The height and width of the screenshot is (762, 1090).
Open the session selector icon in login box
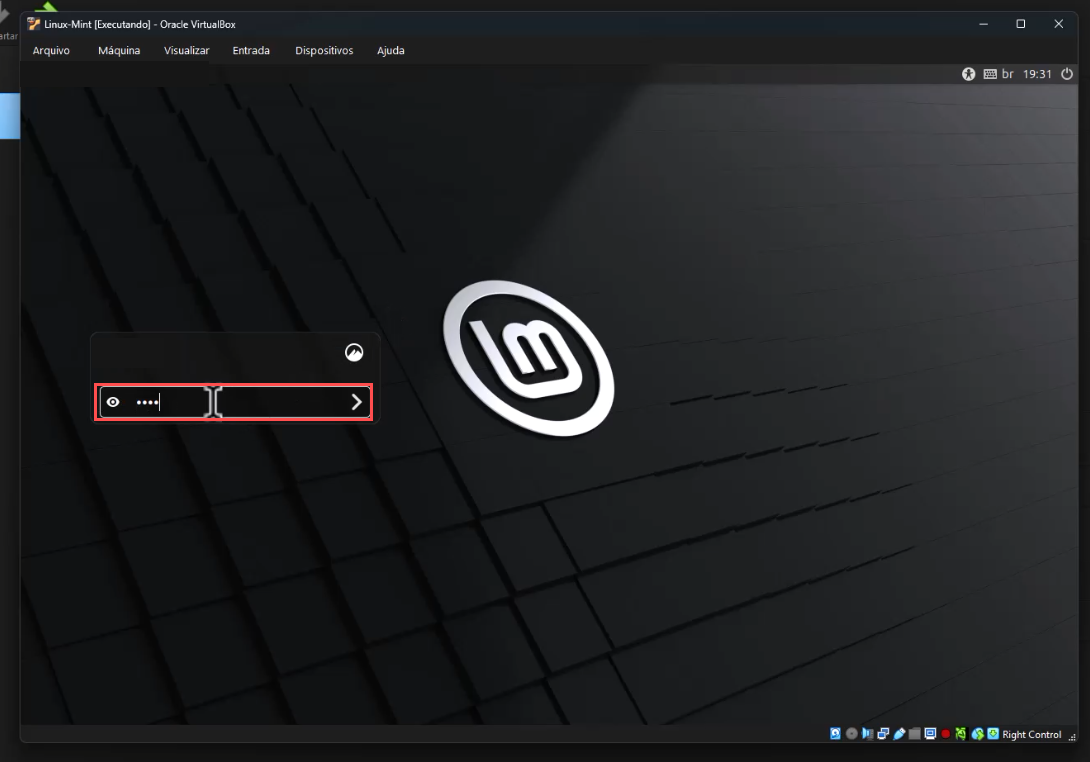pyautogui.click(x=354, y=352)
